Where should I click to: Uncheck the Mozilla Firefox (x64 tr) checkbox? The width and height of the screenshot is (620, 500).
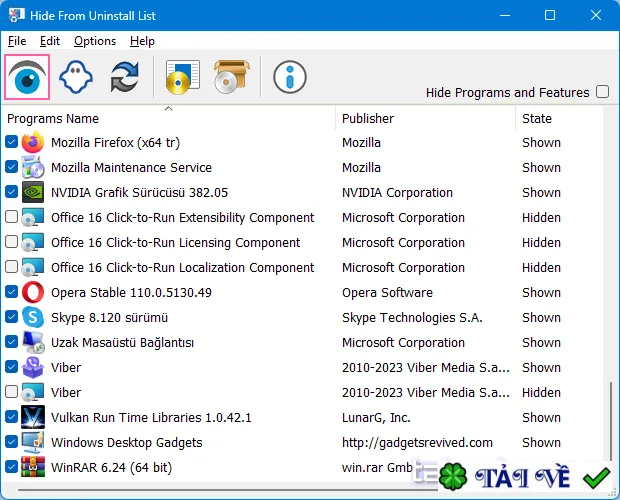11,142
